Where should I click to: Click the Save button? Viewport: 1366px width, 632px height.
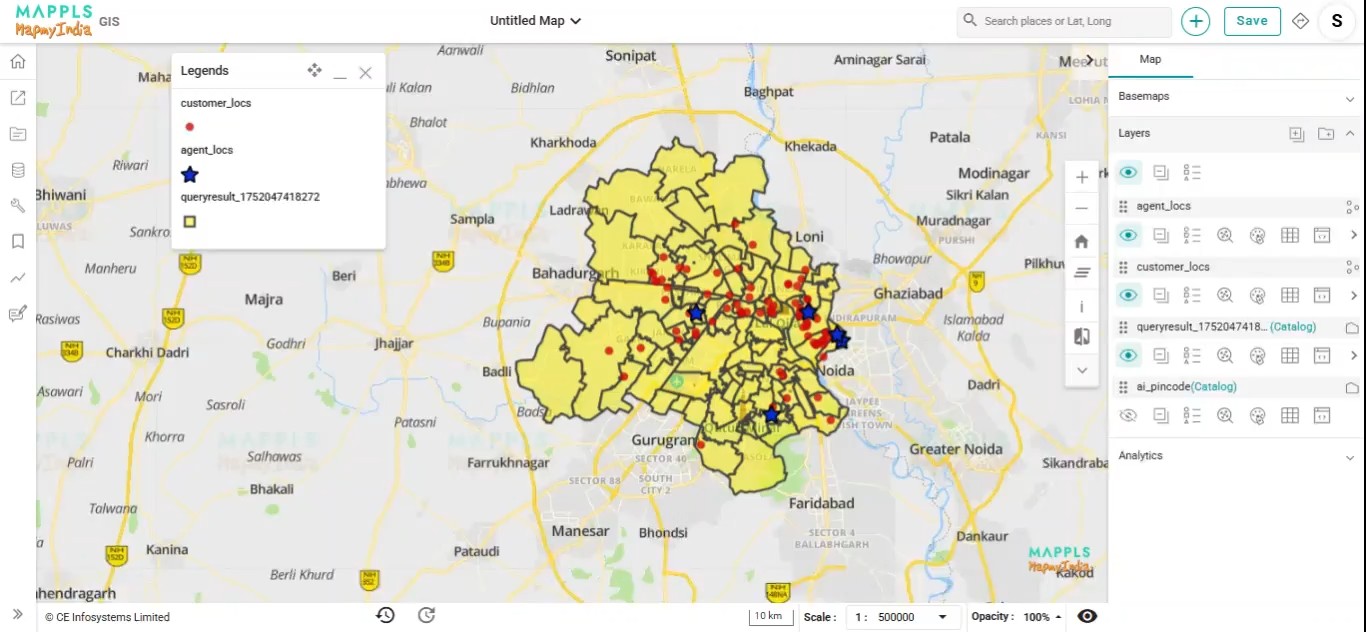coord(1251,21)
